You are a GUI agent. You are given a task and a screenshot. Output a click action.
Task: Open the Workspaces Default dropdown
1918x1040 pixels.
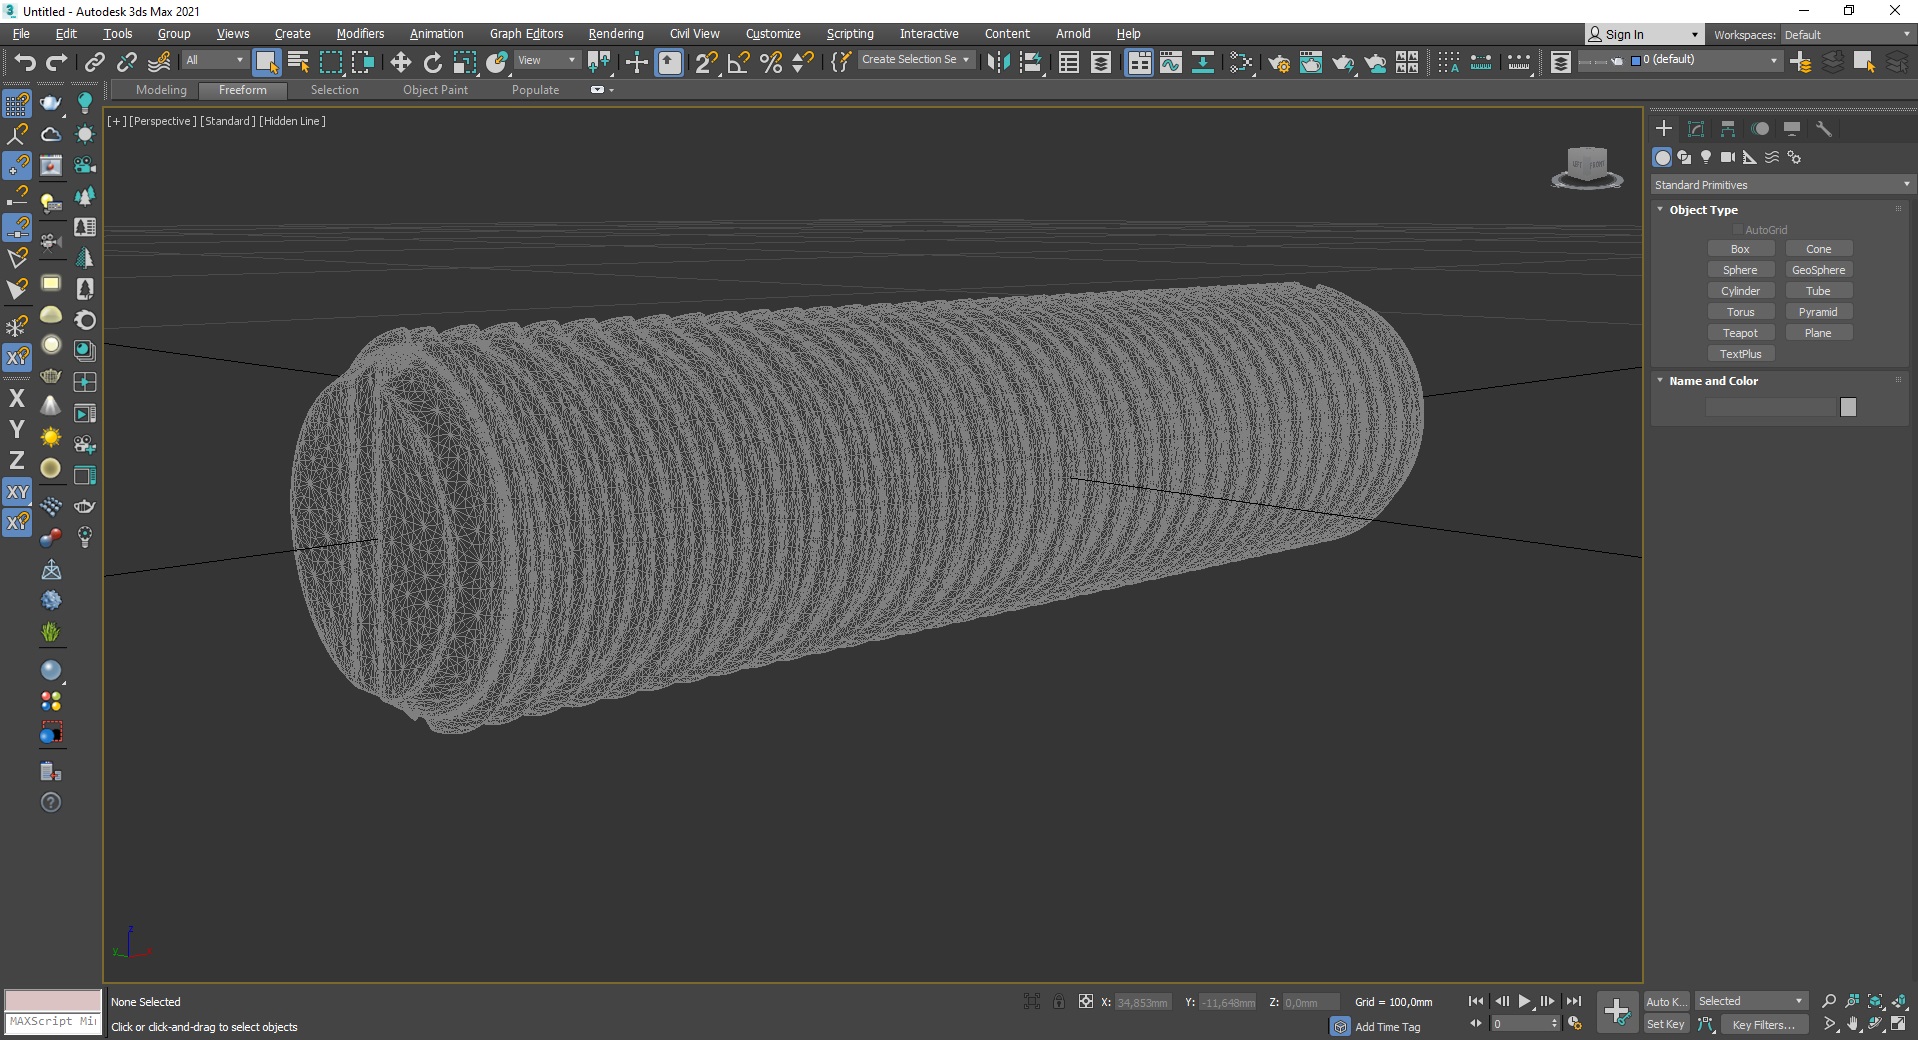point(1846,34)
